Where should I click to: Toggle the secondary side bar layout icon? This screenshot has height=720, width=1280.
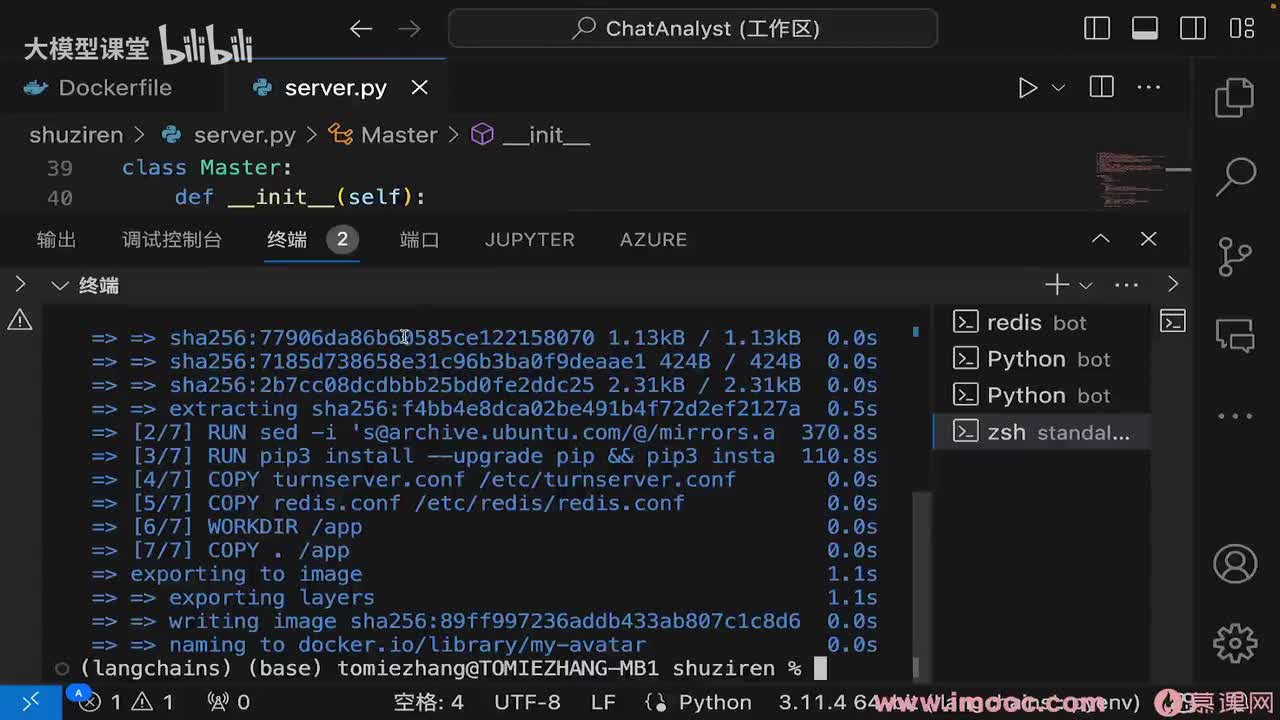tap(1193, 28)
